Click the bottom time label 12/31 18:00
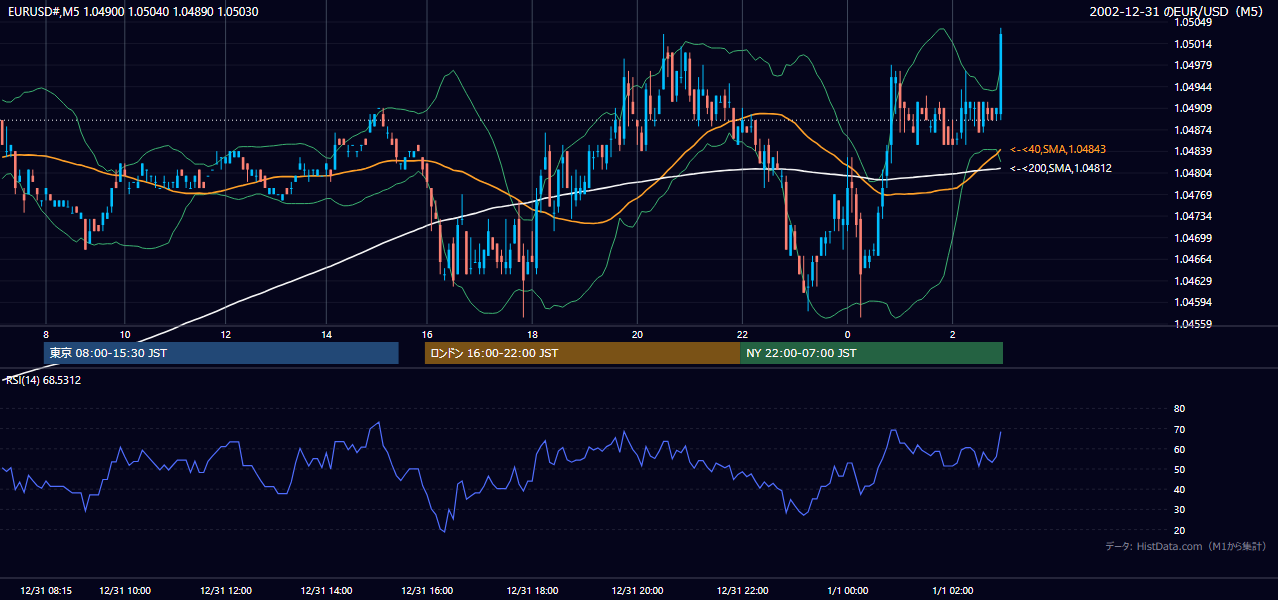Viewport: 1278px width, 600px height. [532, 591]
